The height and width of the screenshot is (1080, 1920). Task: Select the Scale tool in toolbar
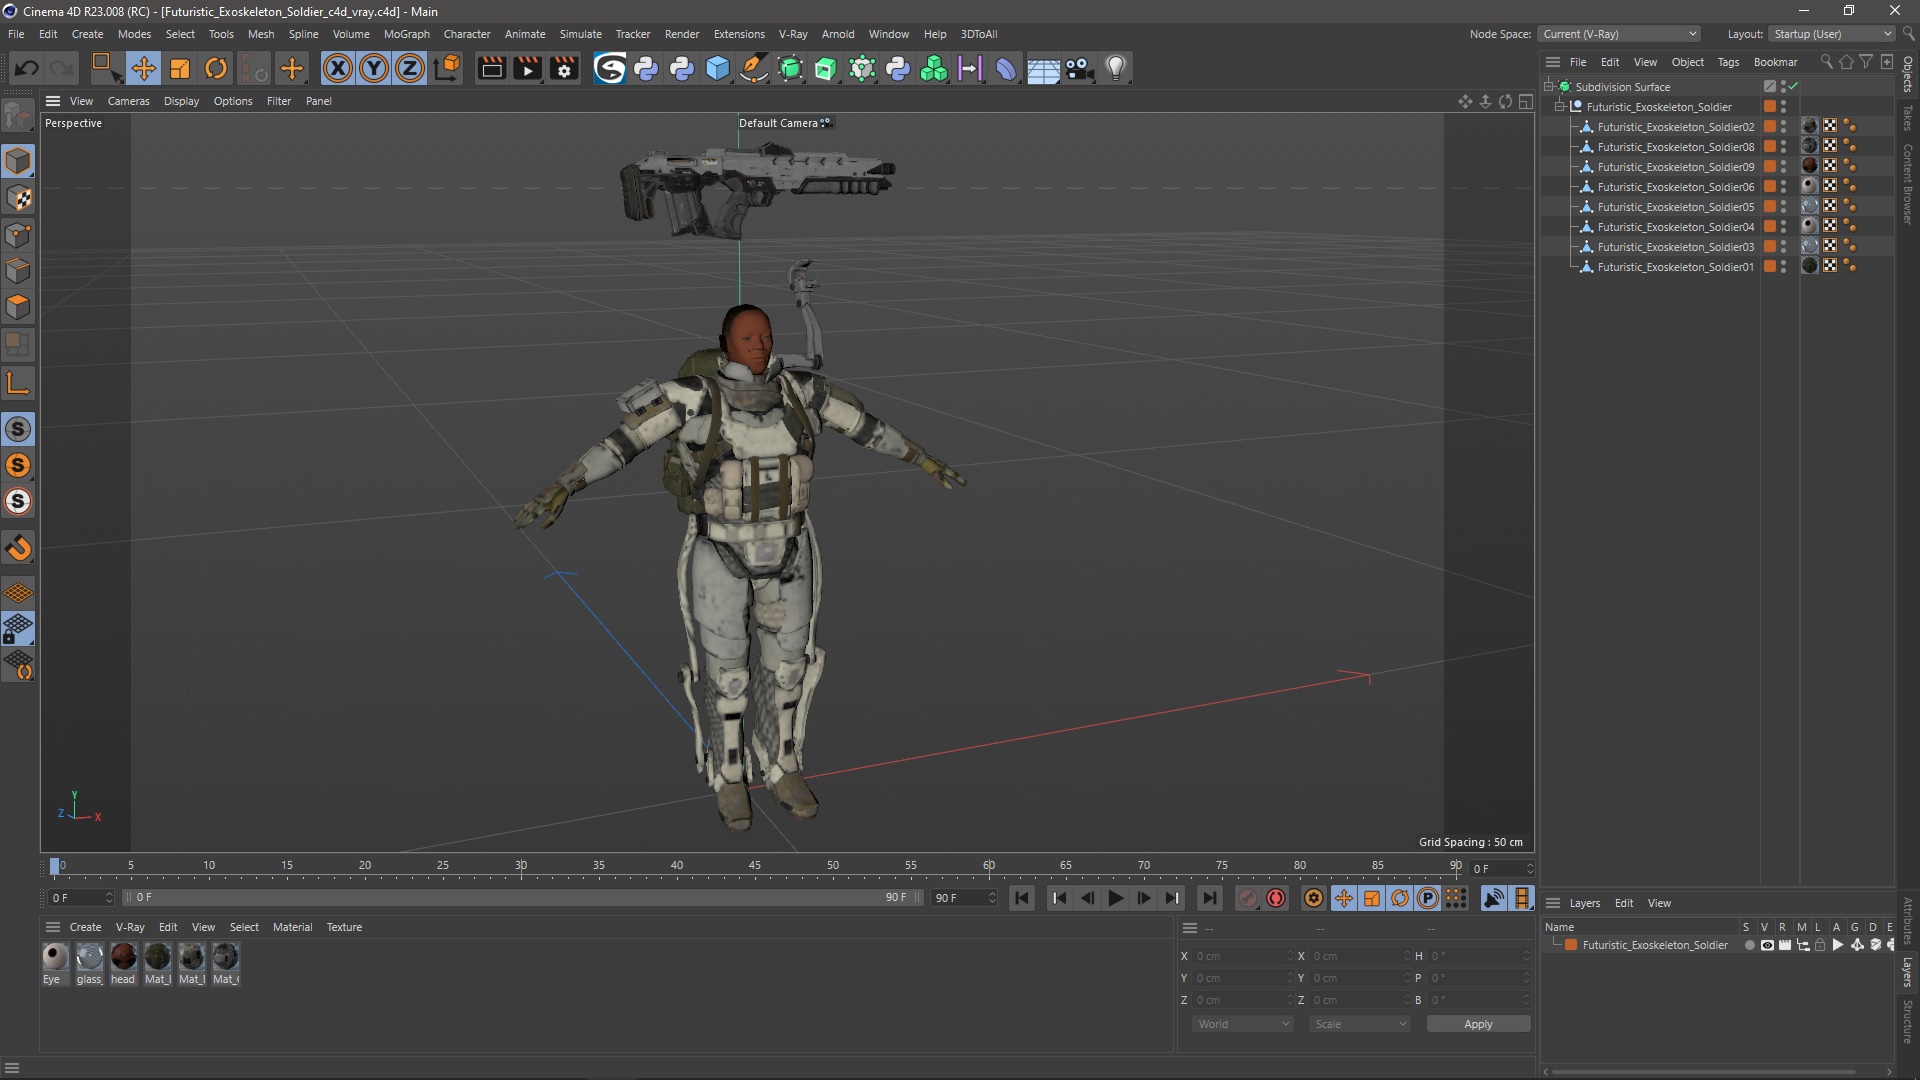(x=180, y=68)
